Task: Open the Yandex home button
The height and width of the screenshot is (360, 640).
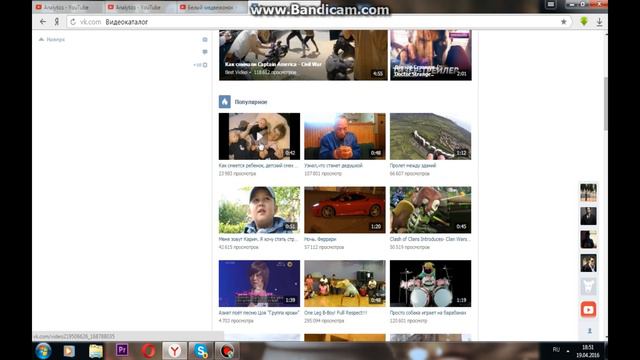Action: coord(57,22)
